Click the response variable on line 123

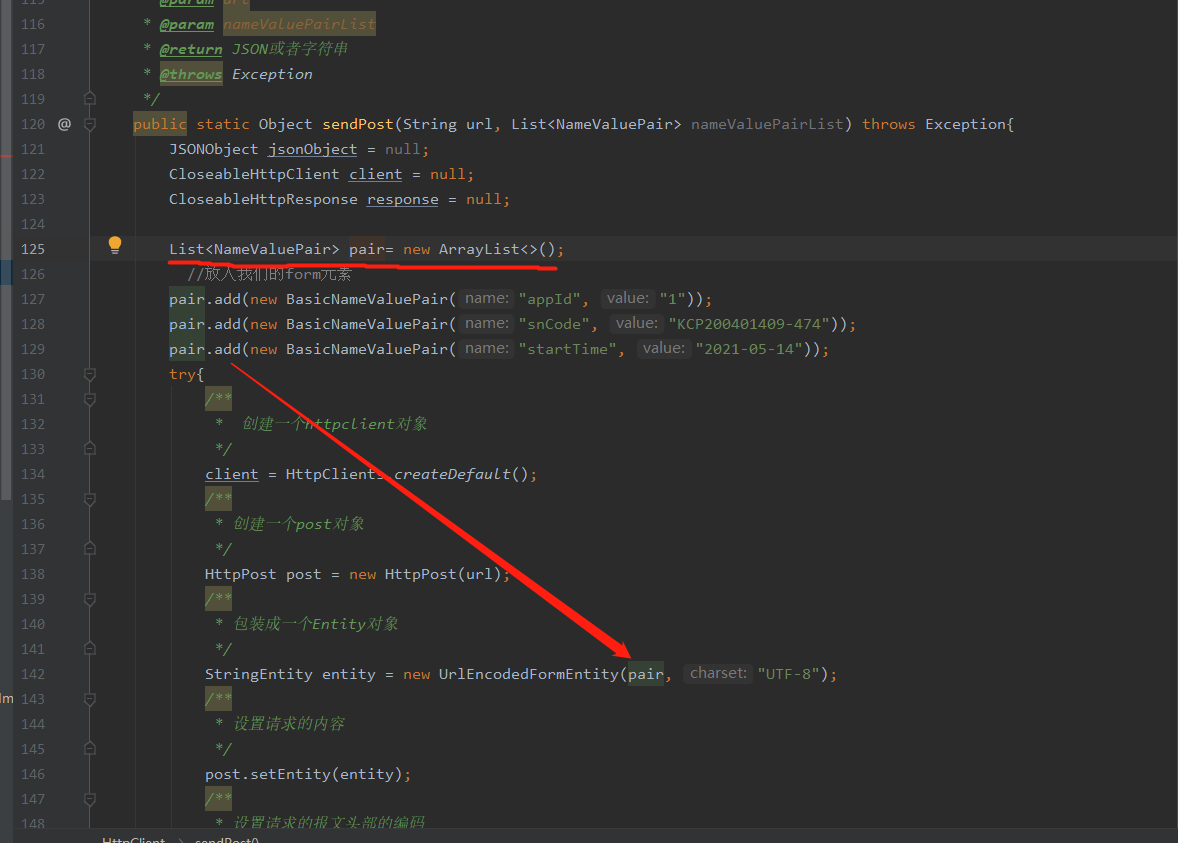click(403, 199)
